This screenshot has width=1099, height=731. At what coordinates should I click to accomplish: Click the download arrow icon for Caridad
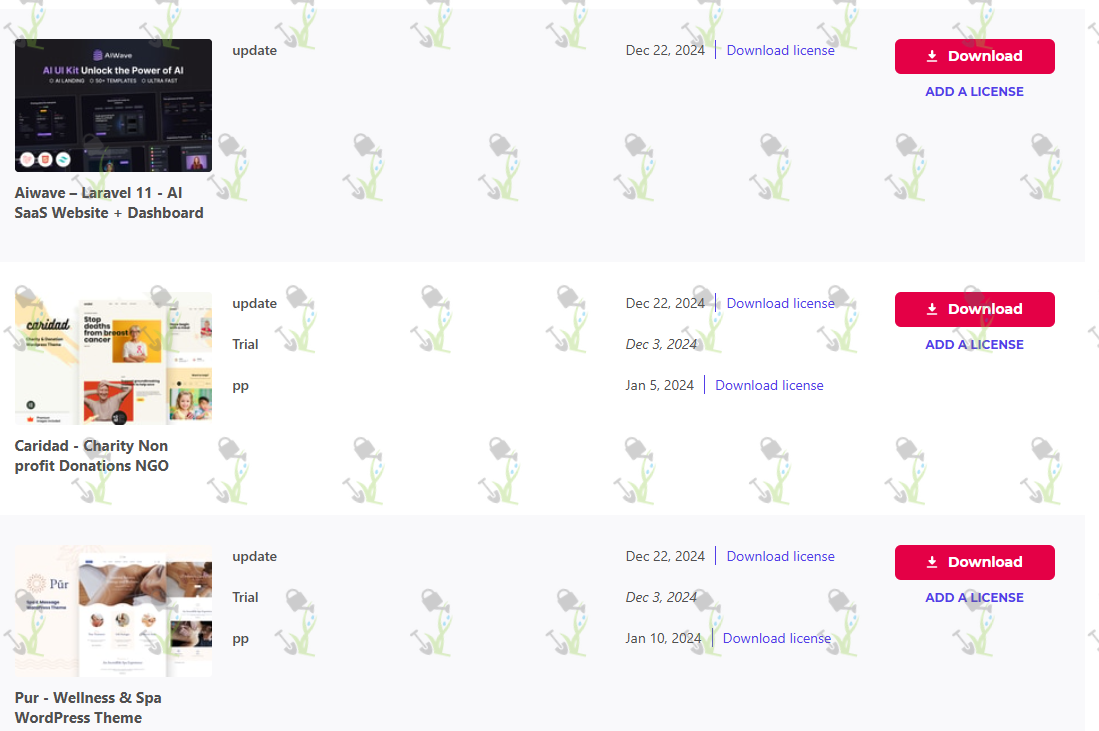[x=931, y=309]
